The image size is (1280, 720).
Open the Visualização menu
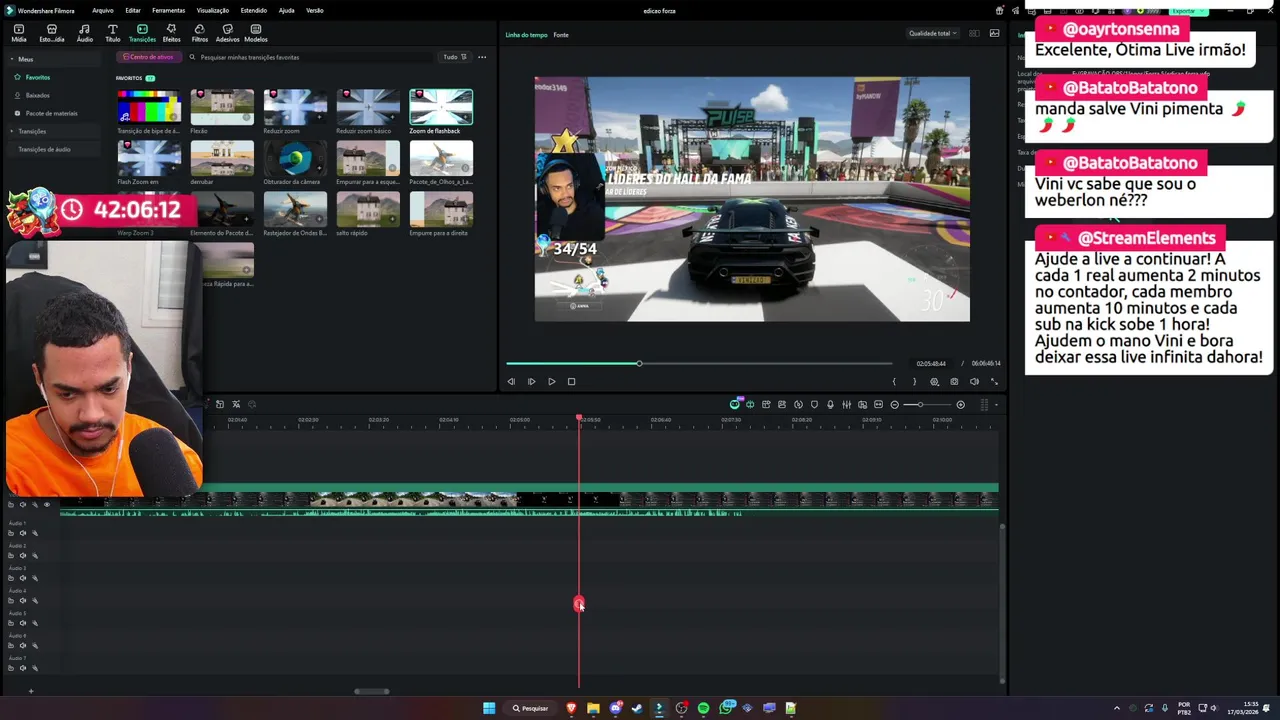[213, 10]
